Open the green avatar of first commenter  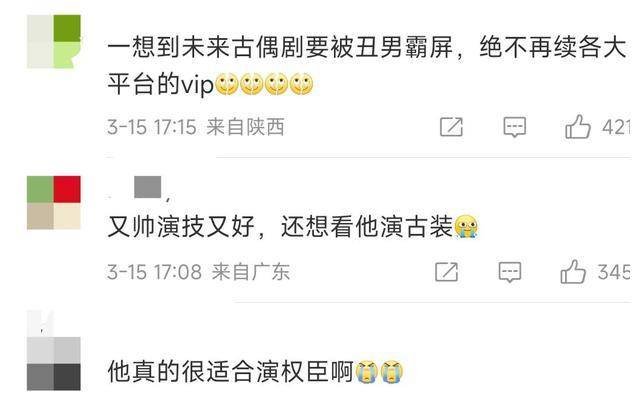click(53, 41)
